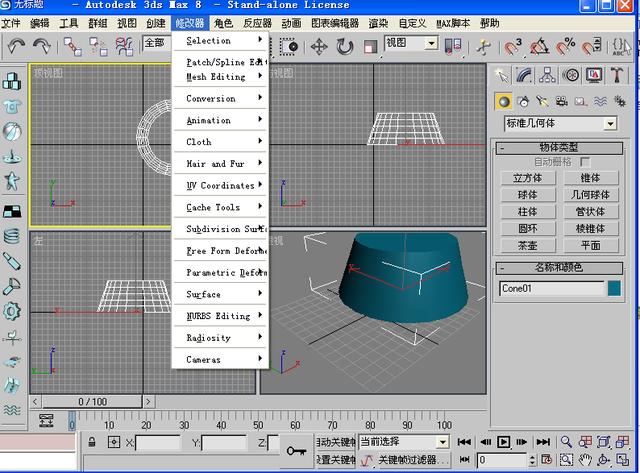
Task: Click the Undo arrow in the main toolbar
Action: click(16, 46)
